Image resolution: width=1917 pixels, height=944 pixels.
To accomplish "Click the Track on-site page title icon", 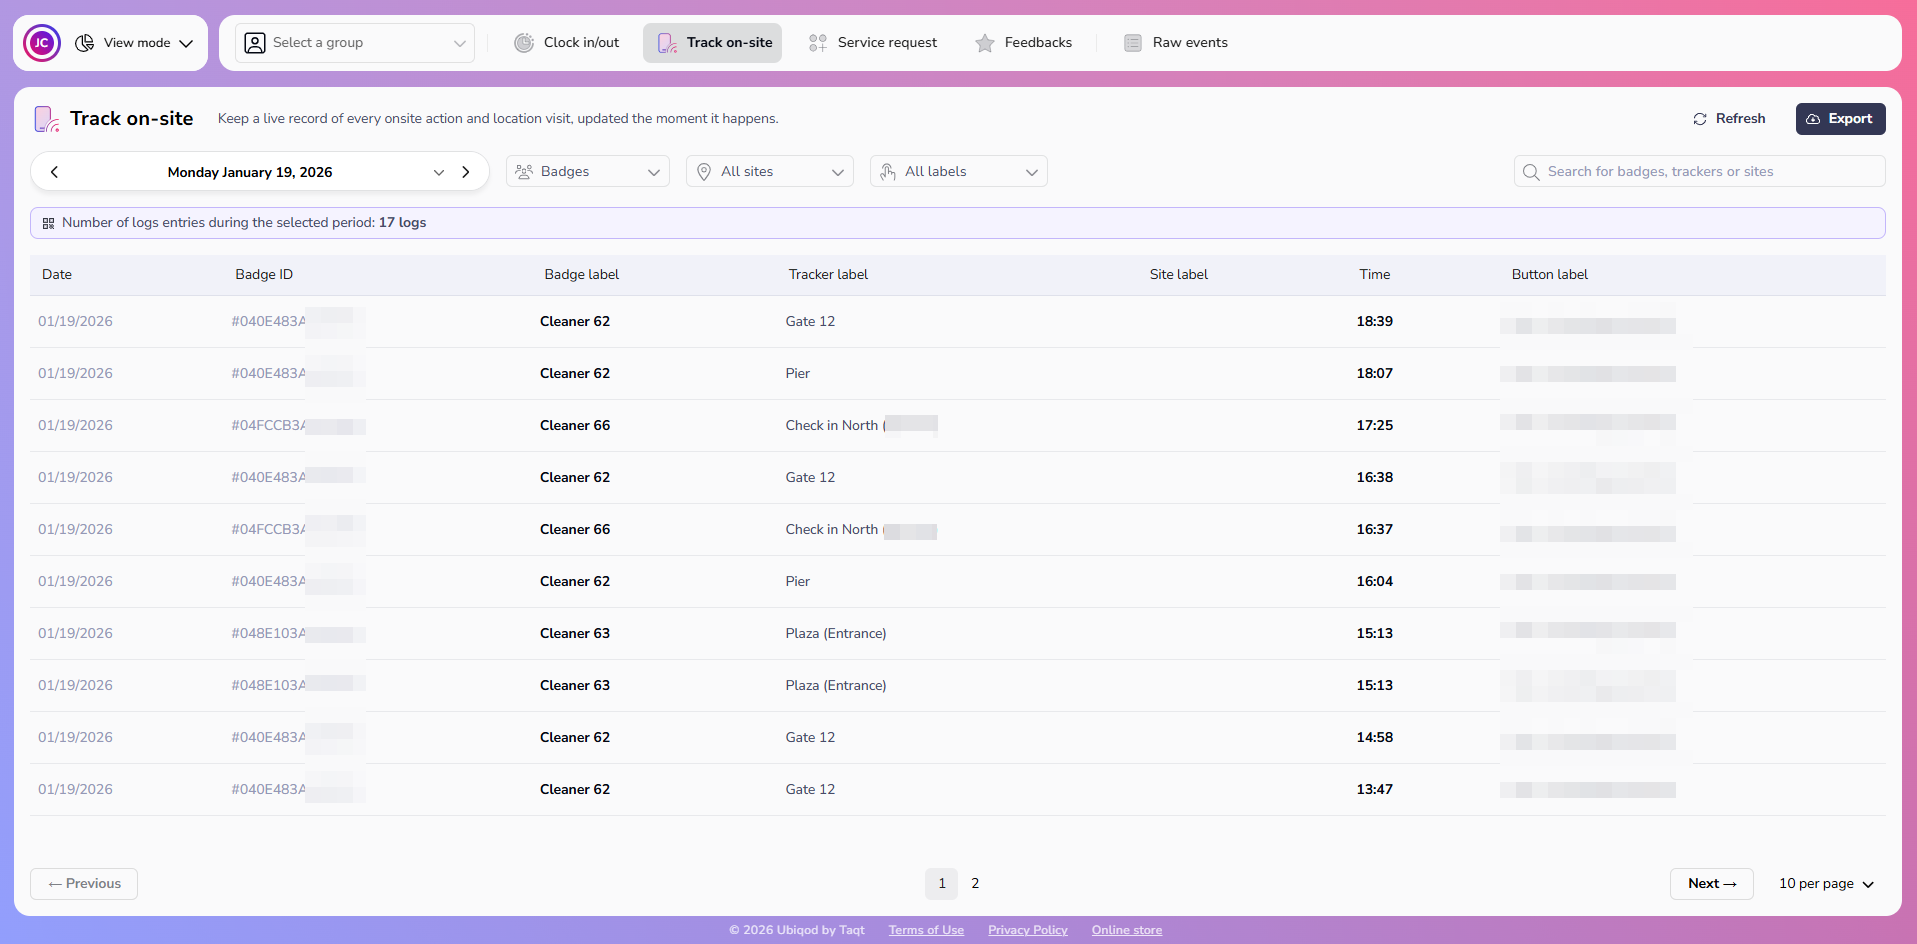I will coord(47,119).
